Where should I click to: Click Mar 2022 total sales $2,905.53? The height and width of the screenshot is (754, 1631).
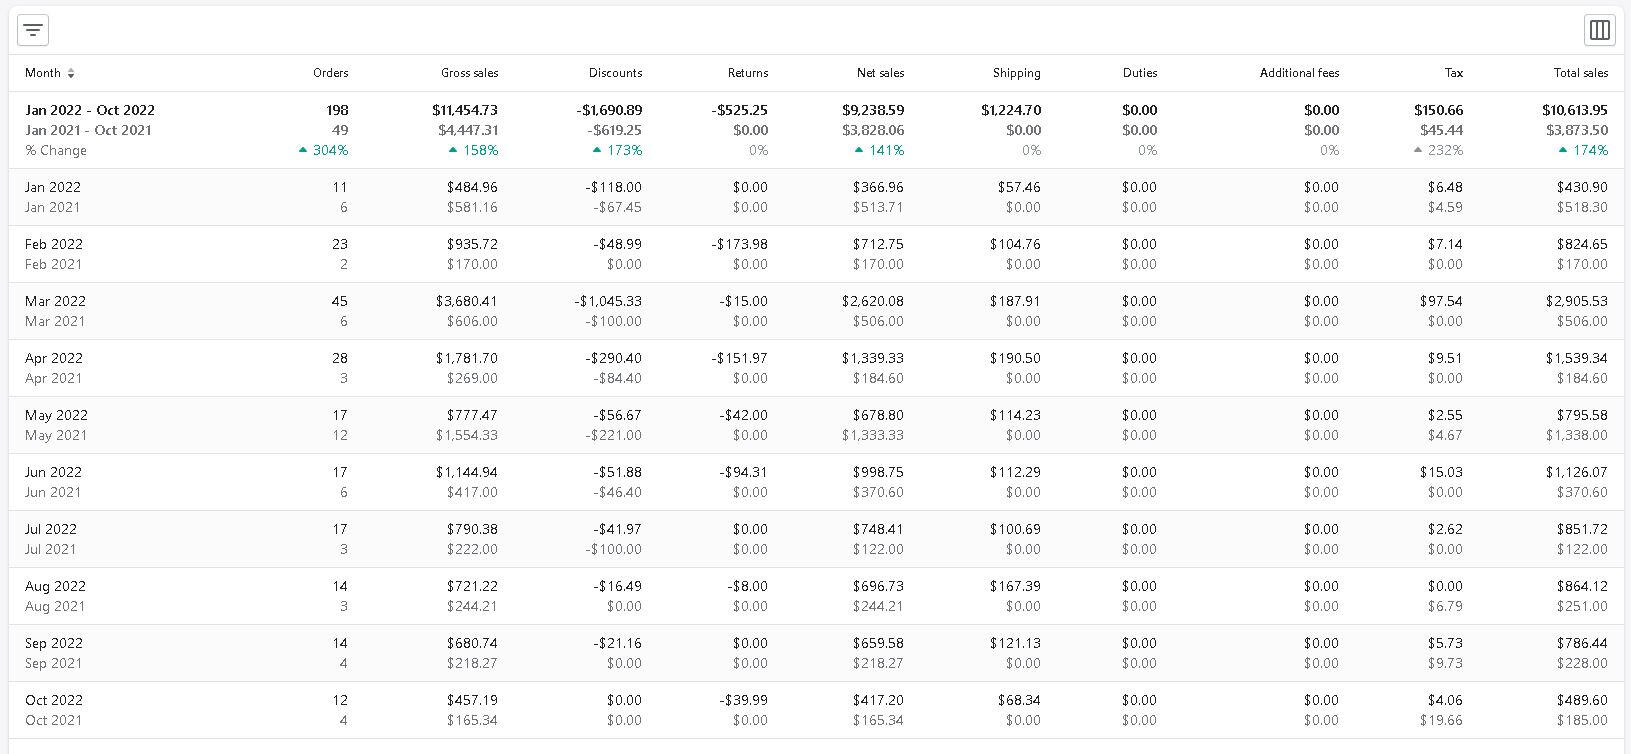click(1577, 301)
